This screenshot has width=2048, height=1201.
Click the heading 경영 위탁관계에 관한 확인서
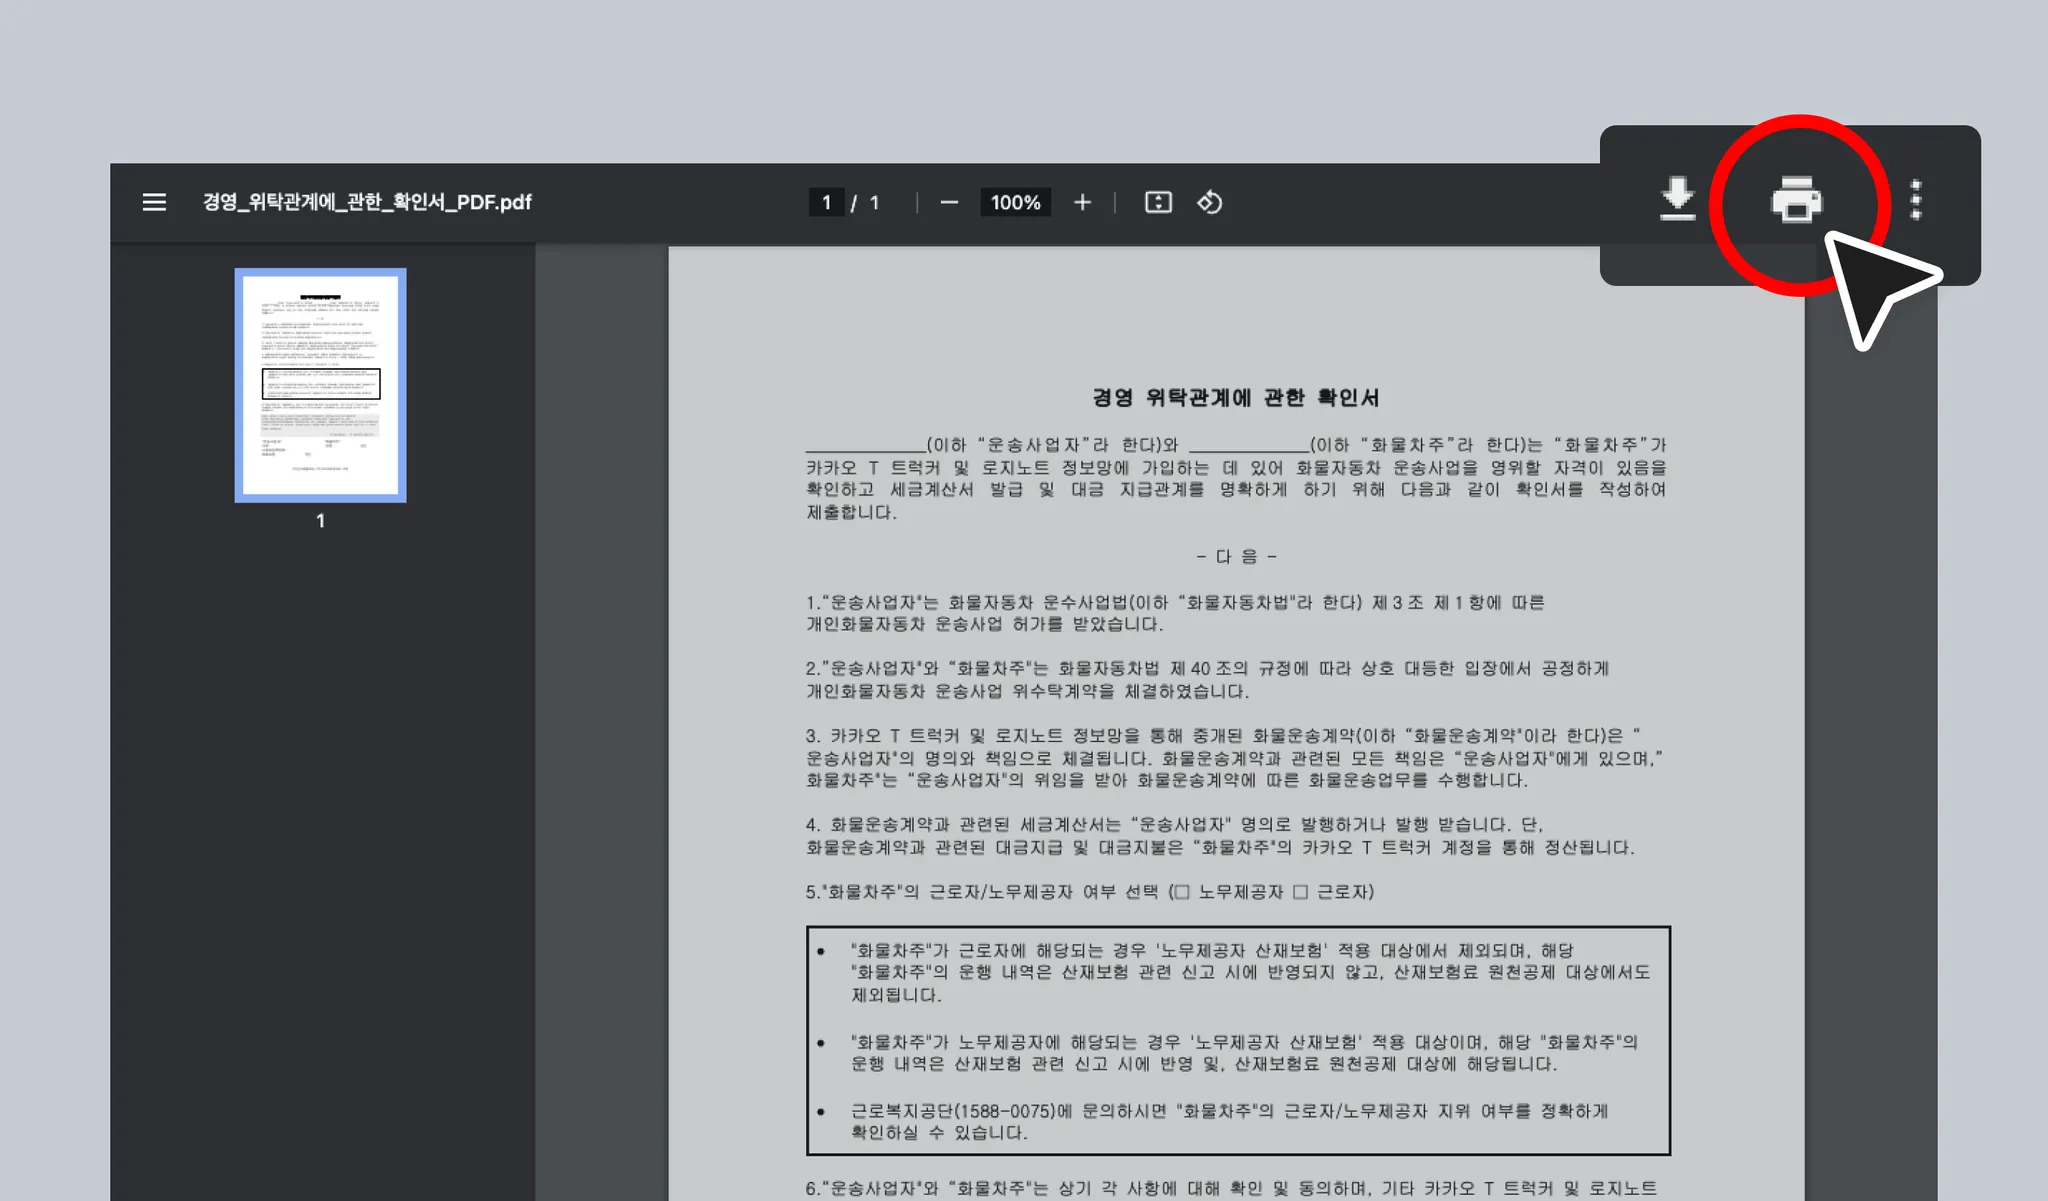(1236, 398)
